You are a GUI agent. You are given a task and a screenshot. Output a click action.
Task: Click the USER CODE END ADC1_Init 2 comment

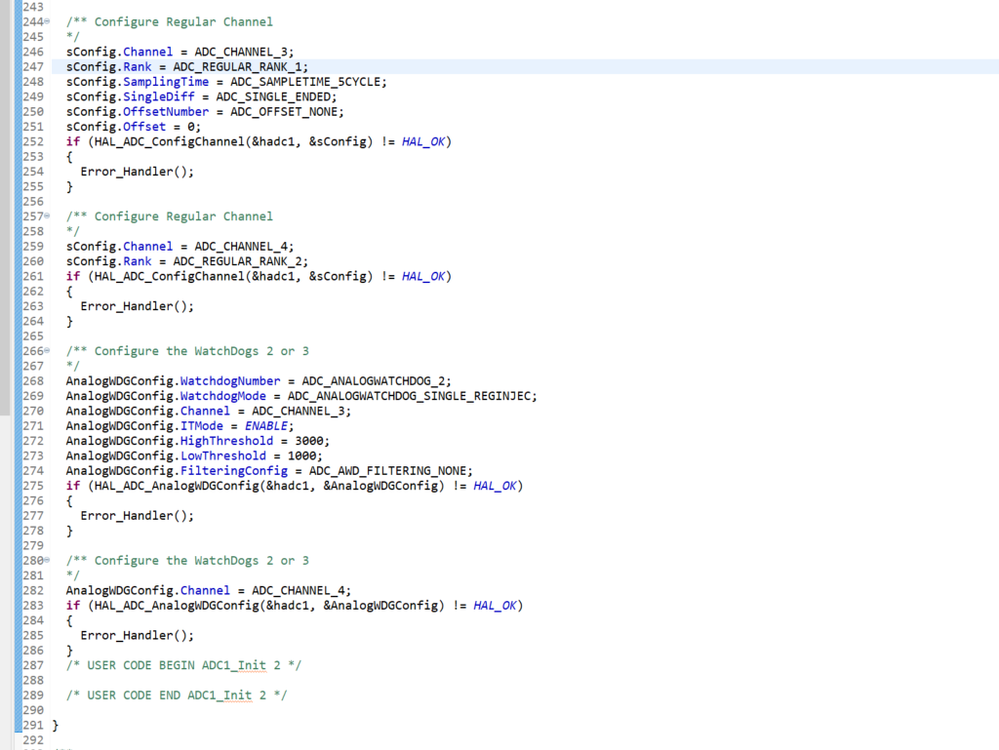(x=176, y=695)
